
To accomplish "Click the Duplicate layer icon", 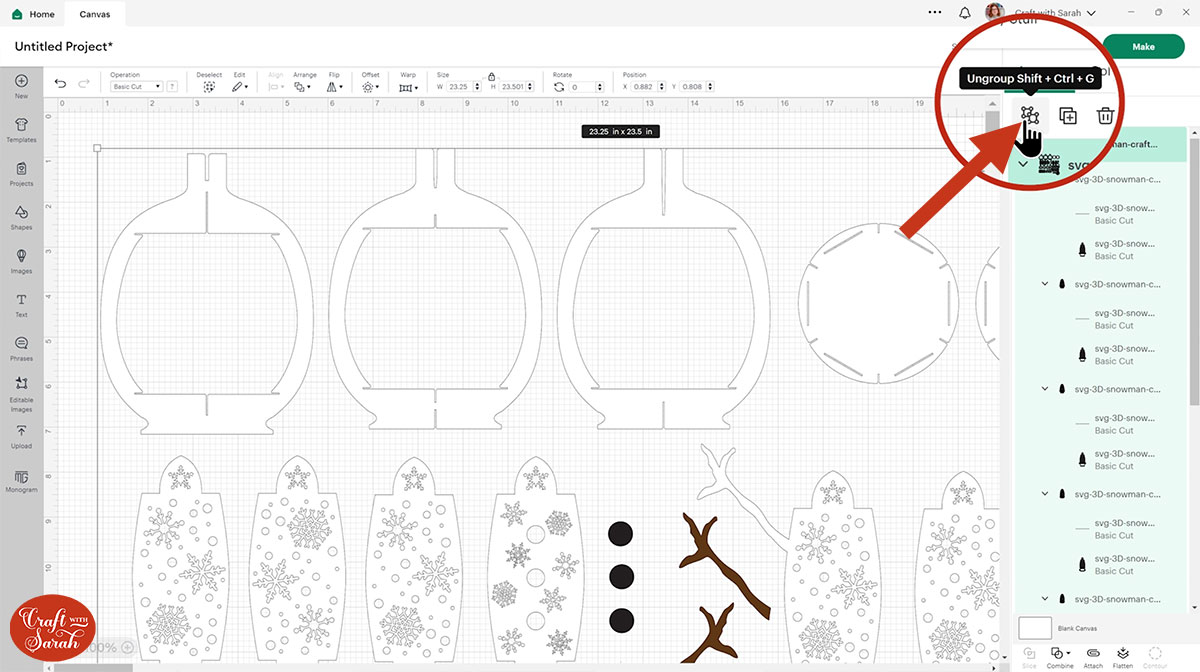I will pos(1067,116).
